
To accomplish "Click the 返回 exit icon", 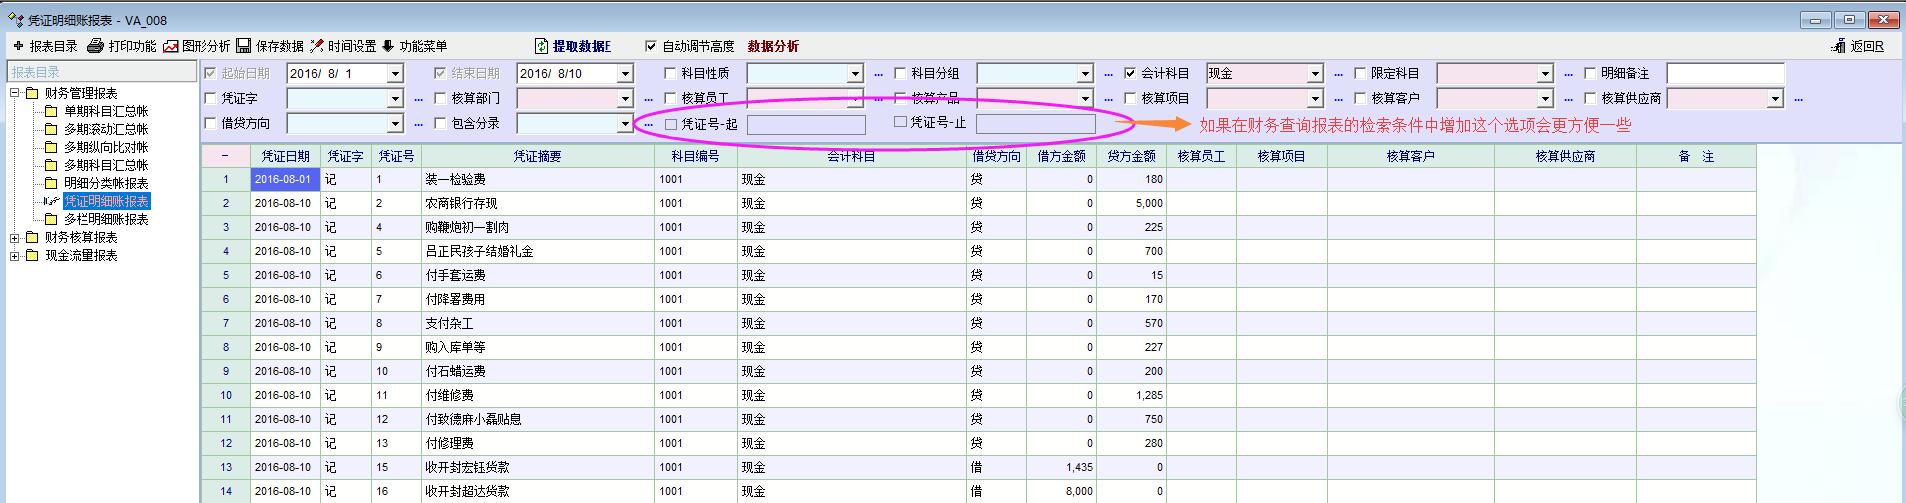I will [x=1838, y=46].
